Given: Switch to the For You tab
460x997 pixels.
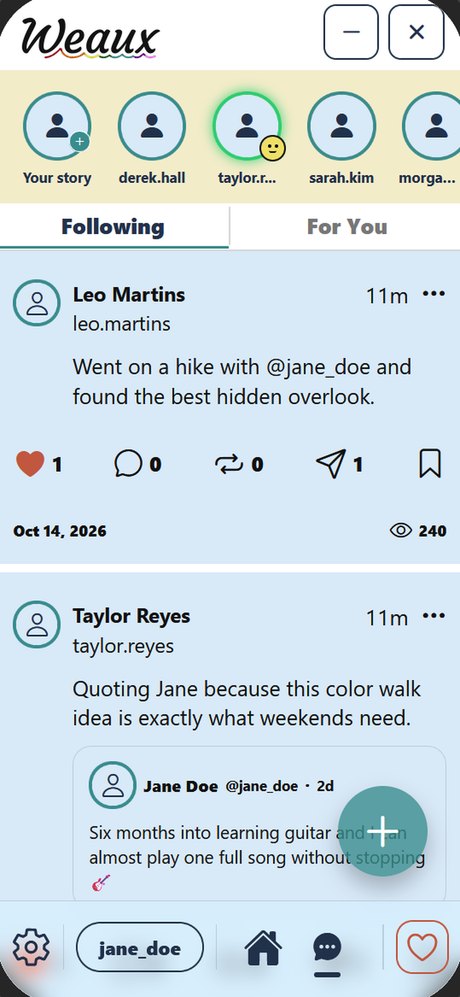Looking at the screenshot, I should (x=346, y=227).
